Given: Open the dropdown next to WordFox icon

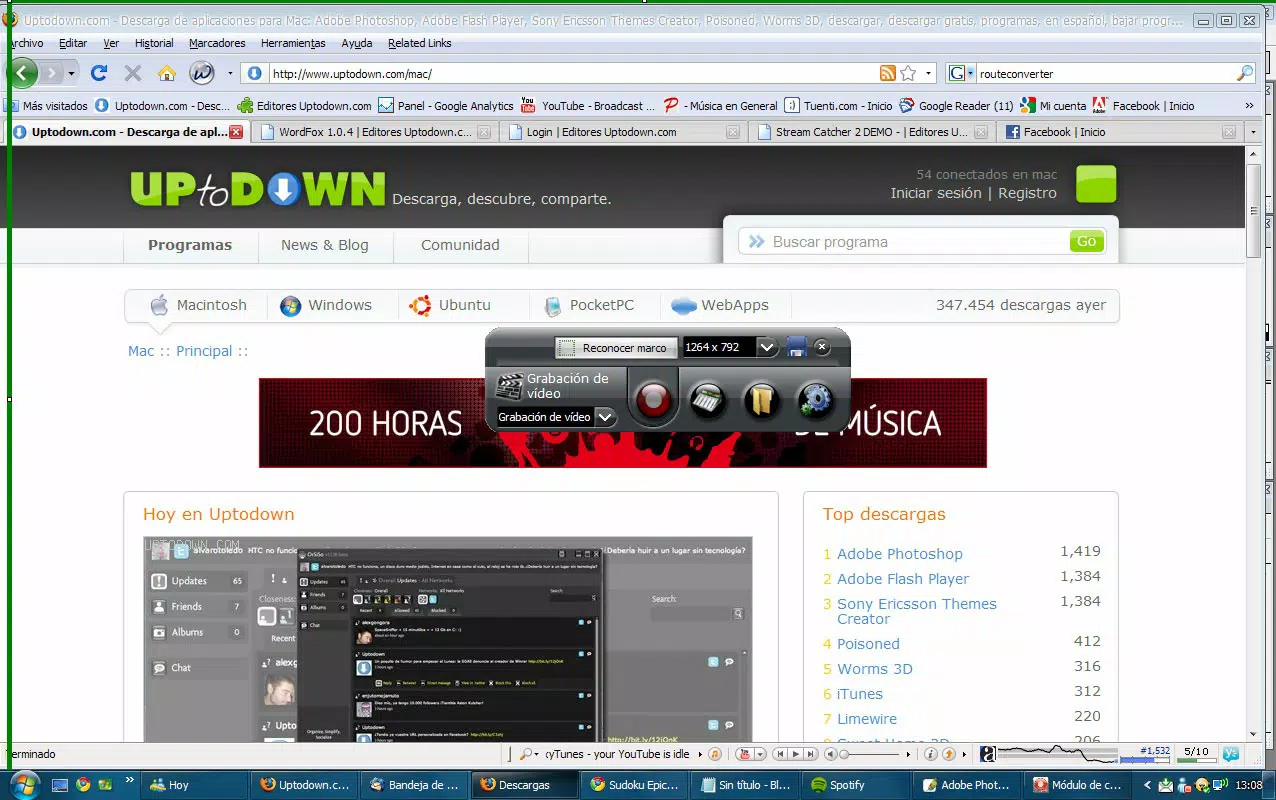Looking at the screenshot, I should (x=230, y=74).
